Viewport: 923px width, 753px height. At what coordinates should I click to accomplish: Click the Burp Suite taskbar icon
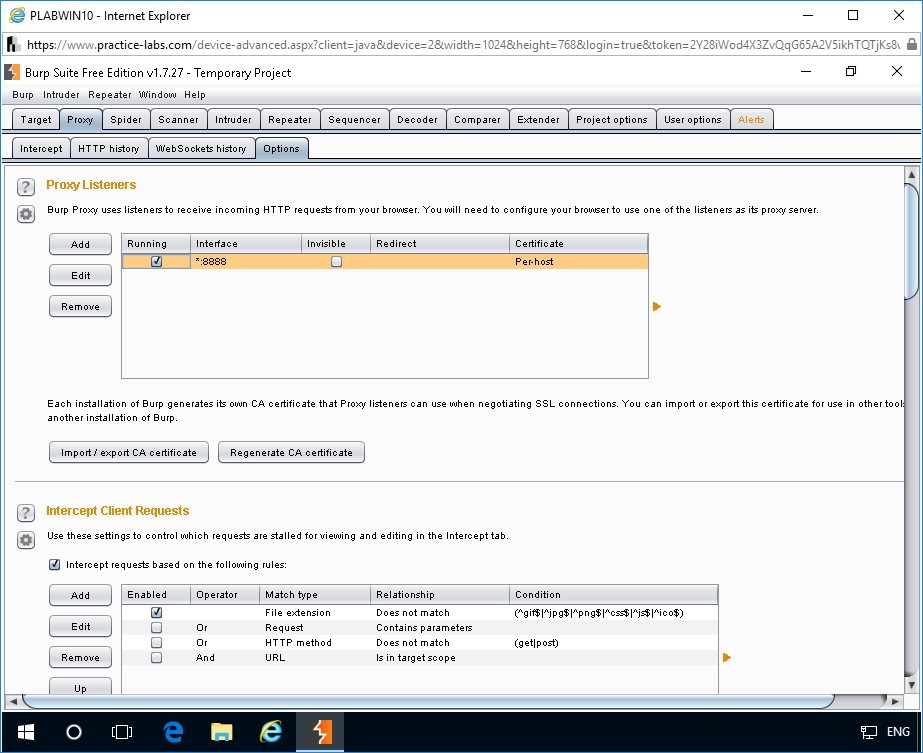322,731
